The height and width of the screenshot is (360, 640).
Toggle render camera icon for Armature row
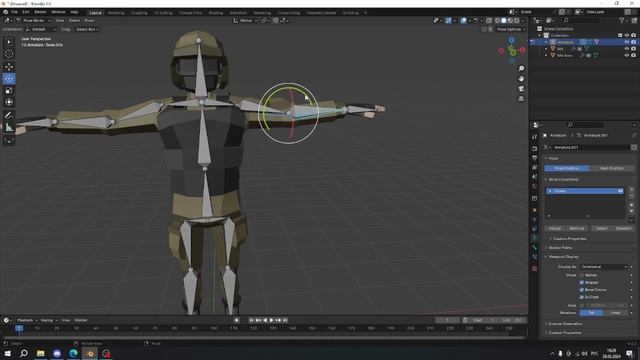pyautogui.click(x=633, y=42)
